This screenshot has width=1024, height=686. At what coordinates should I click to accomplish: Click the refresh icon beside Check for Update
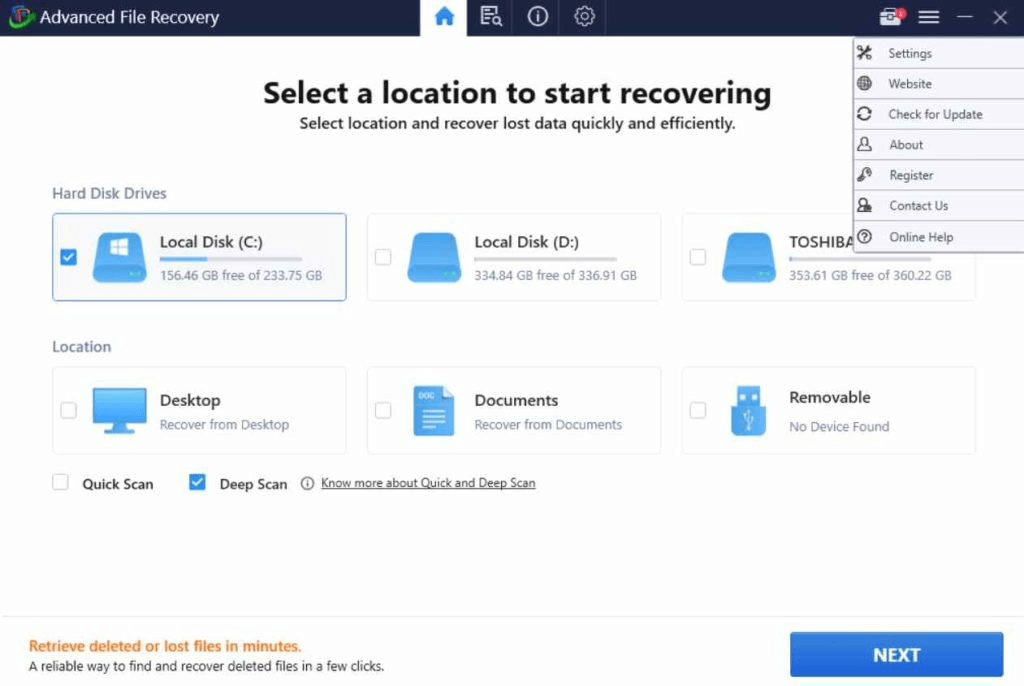[865, 114]
